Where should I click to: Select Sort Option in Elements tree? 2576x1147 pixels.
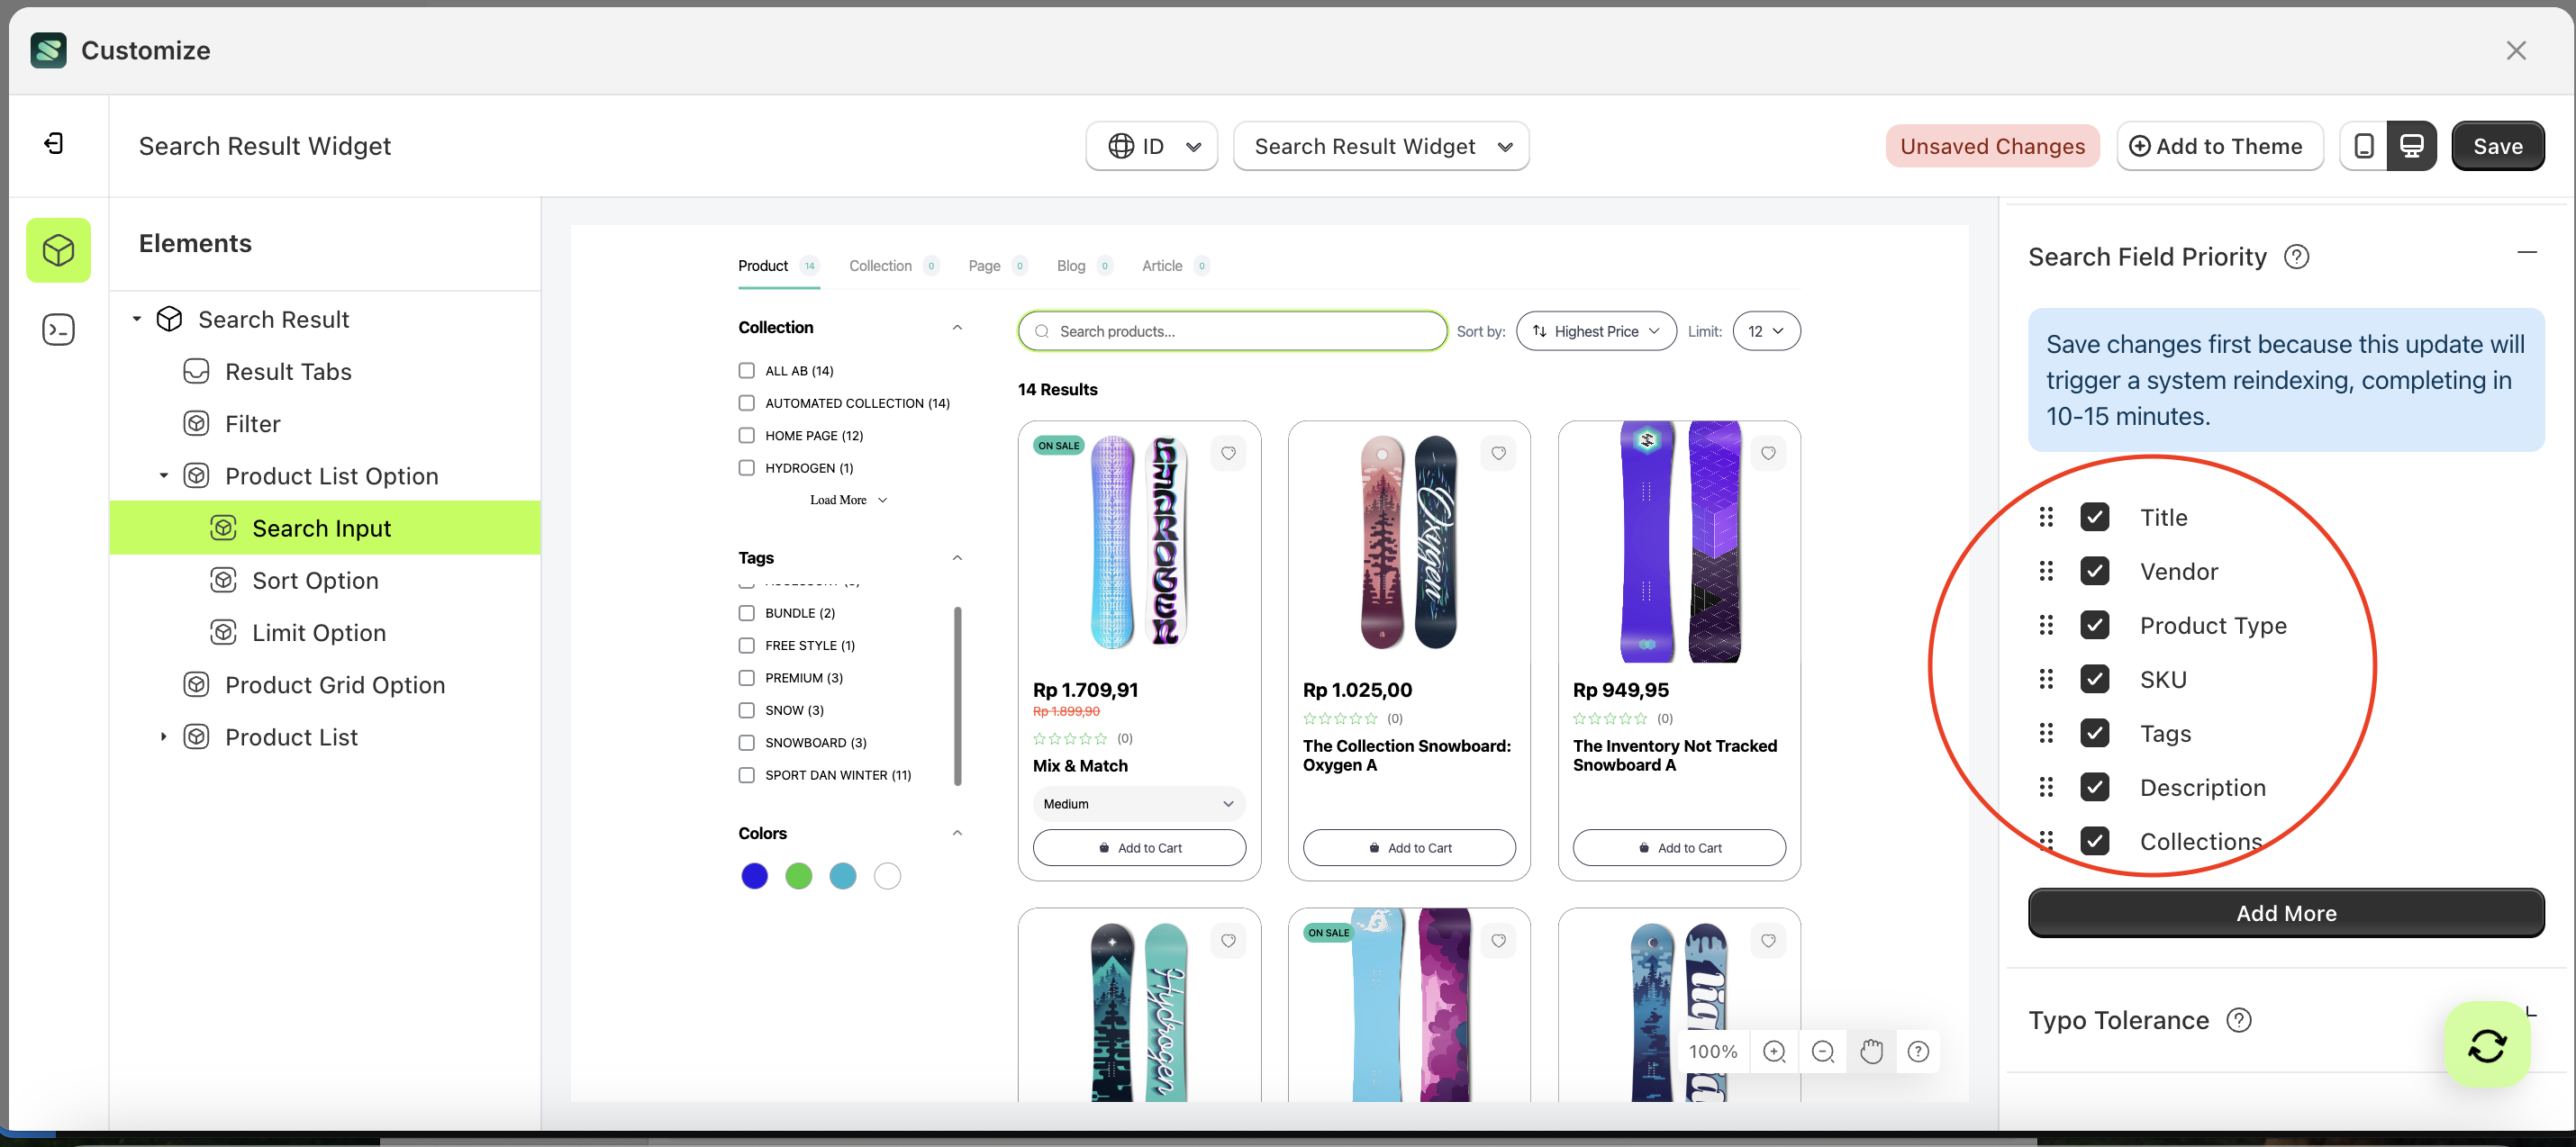[315, 580]
